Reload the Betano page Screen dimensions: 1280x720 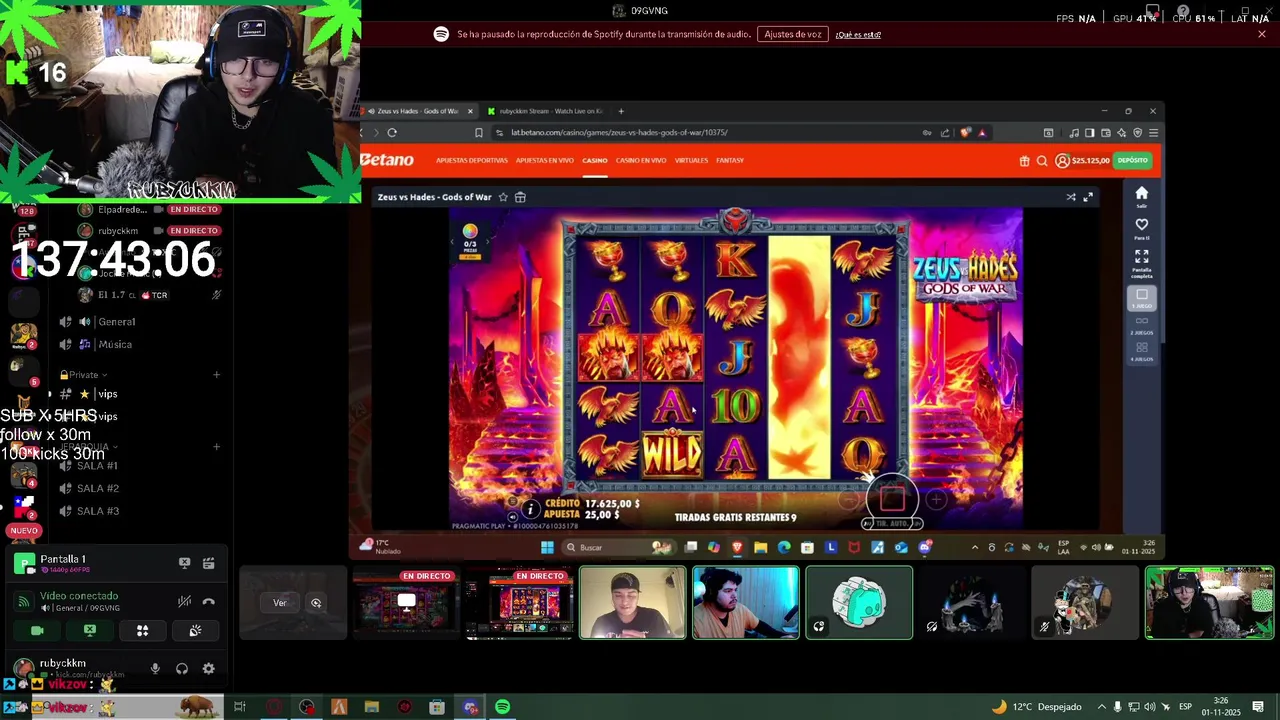[x=392, y=132]
